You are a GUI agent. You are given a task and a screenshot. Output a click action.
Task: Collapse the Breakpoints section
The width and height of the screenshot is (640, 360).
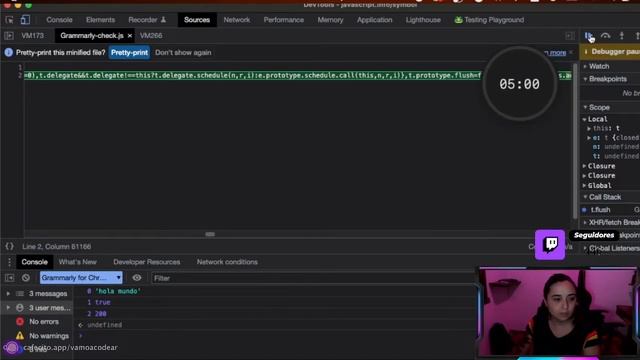(607, 79)
